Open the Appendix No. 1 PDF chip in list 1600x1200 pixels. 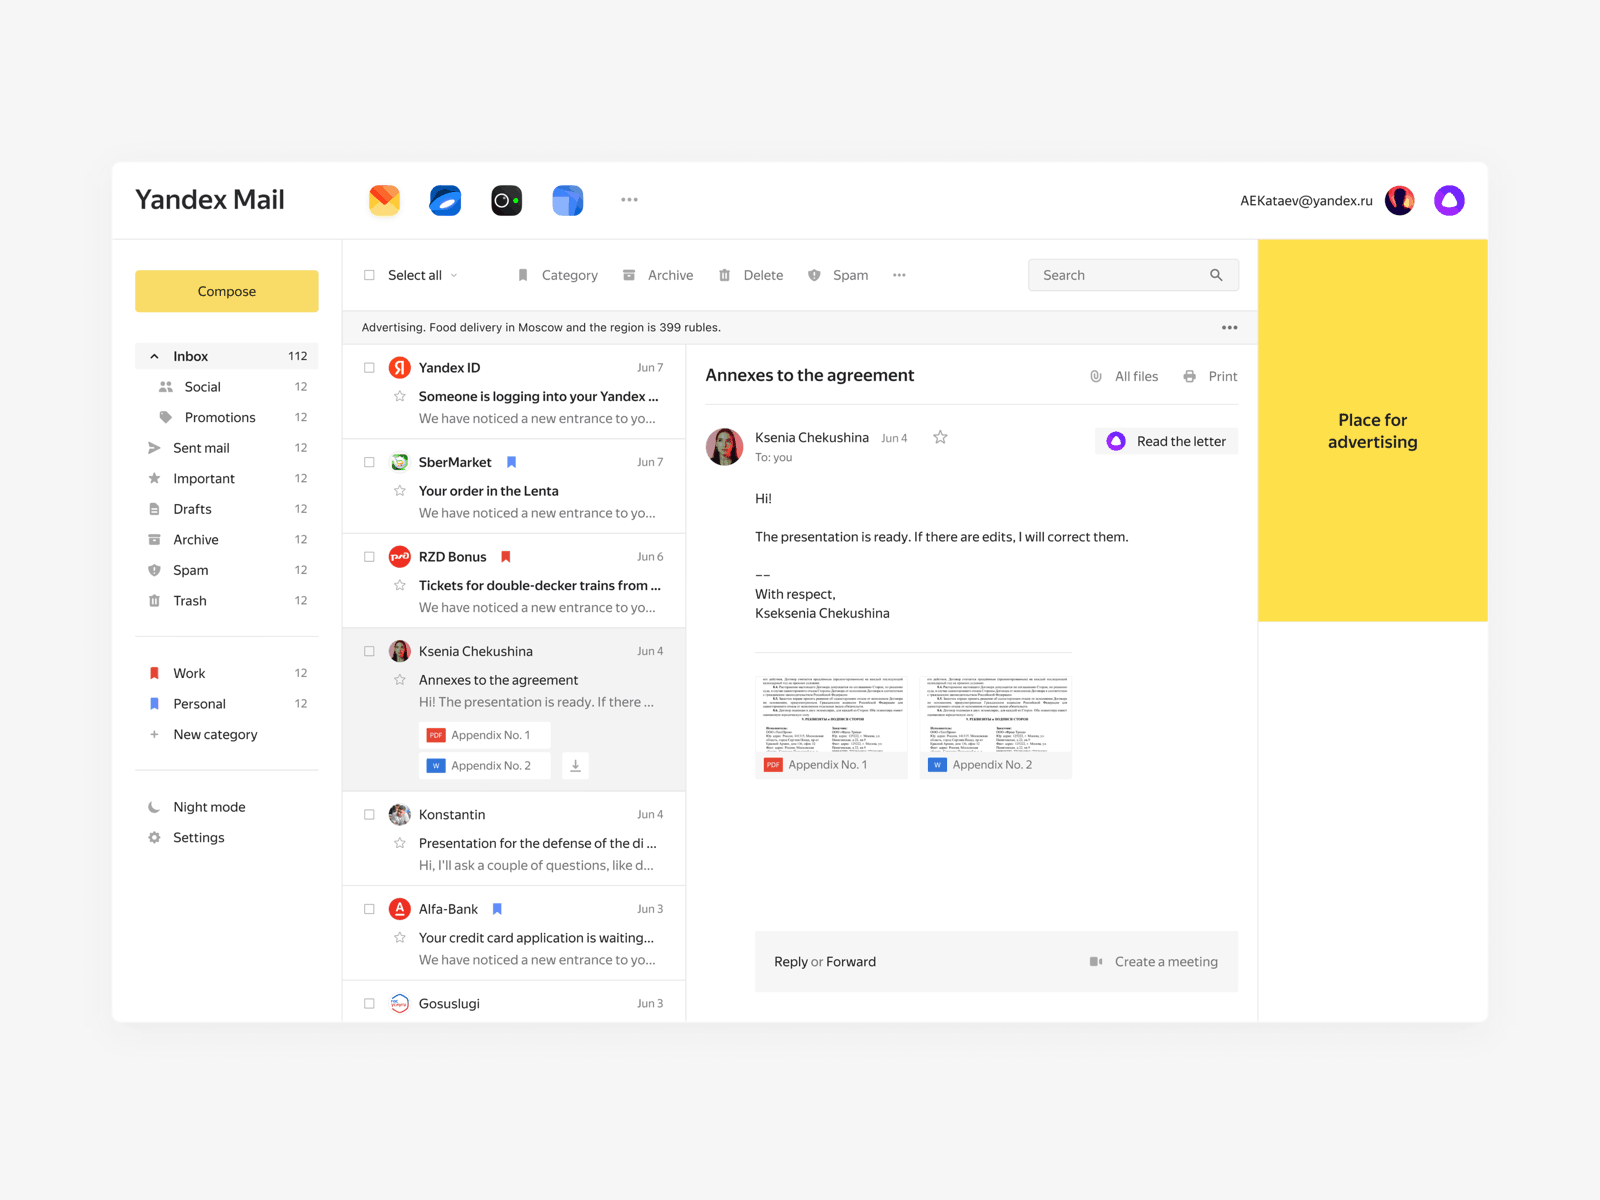[x=484, y=735]
